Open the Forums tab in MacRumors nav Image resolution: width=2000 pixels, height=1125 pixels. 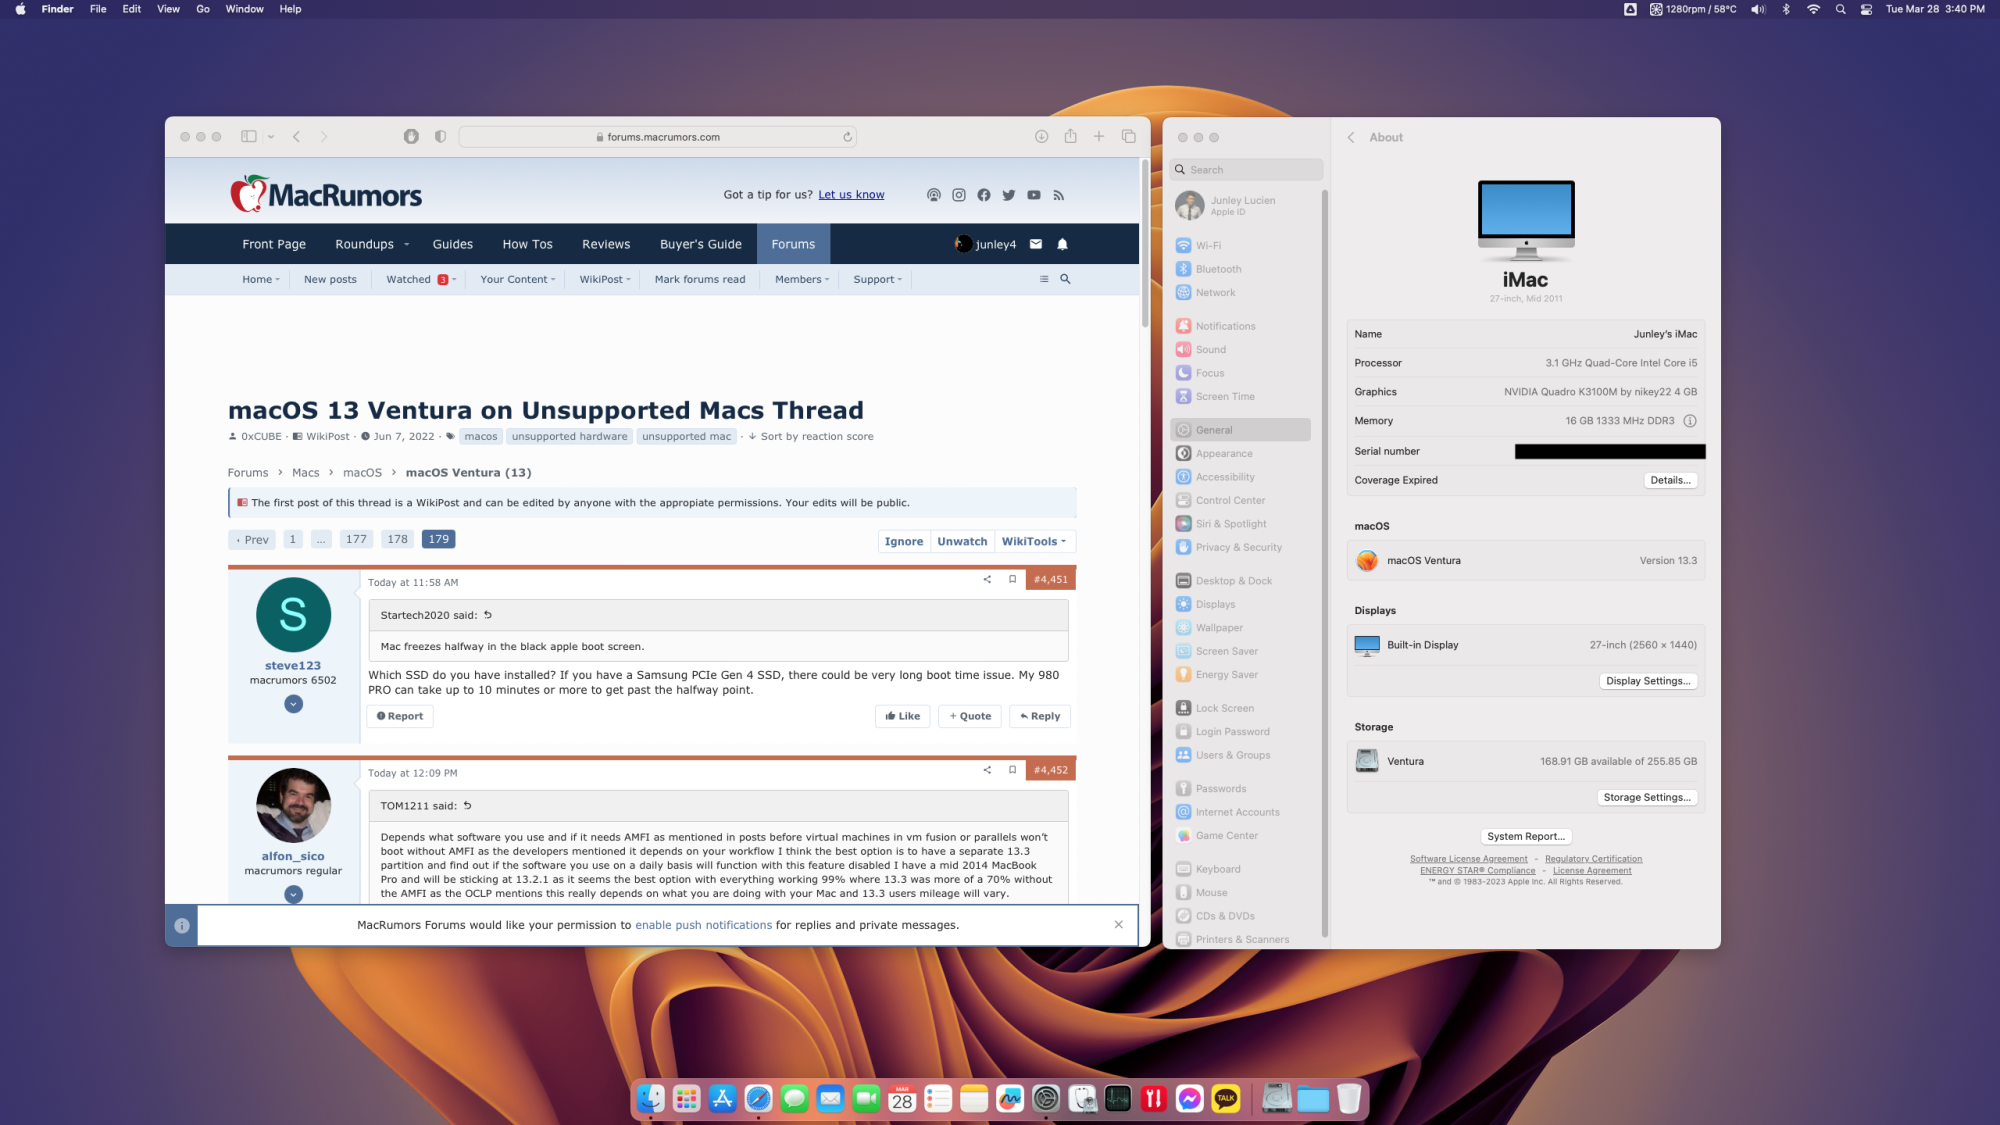point(793,244)
